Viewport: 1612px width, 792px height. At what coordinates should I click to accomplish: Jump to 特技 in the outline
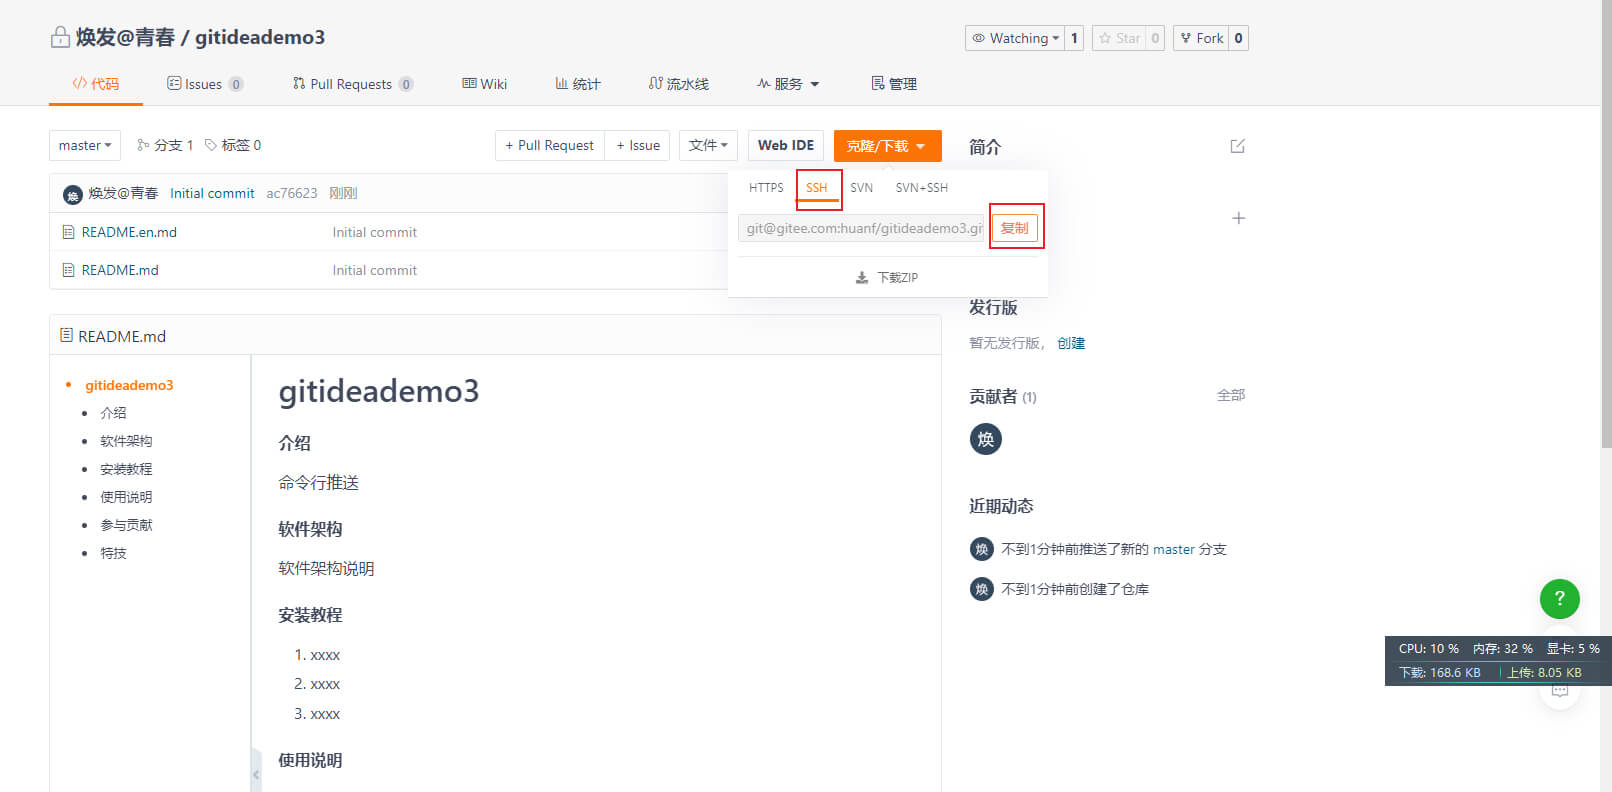point(113,553)
